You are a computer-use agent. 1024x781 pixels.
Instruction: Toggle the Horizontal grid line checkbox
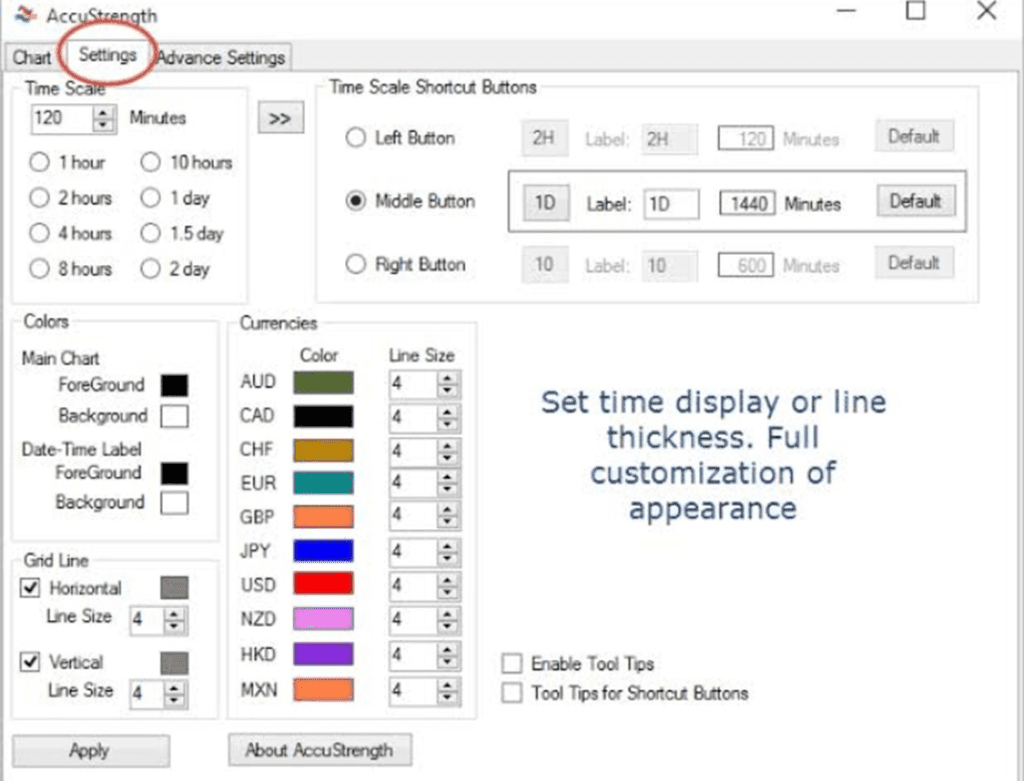(x=30, y=588)
